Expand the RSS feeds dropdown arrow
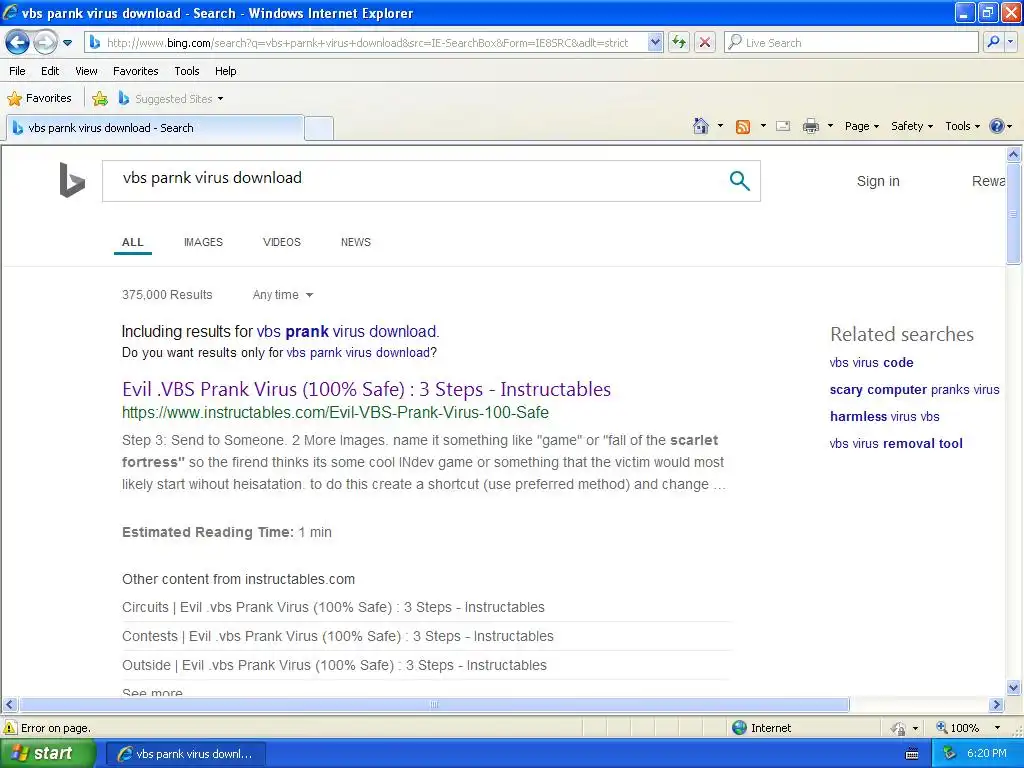 click(763, 126)
